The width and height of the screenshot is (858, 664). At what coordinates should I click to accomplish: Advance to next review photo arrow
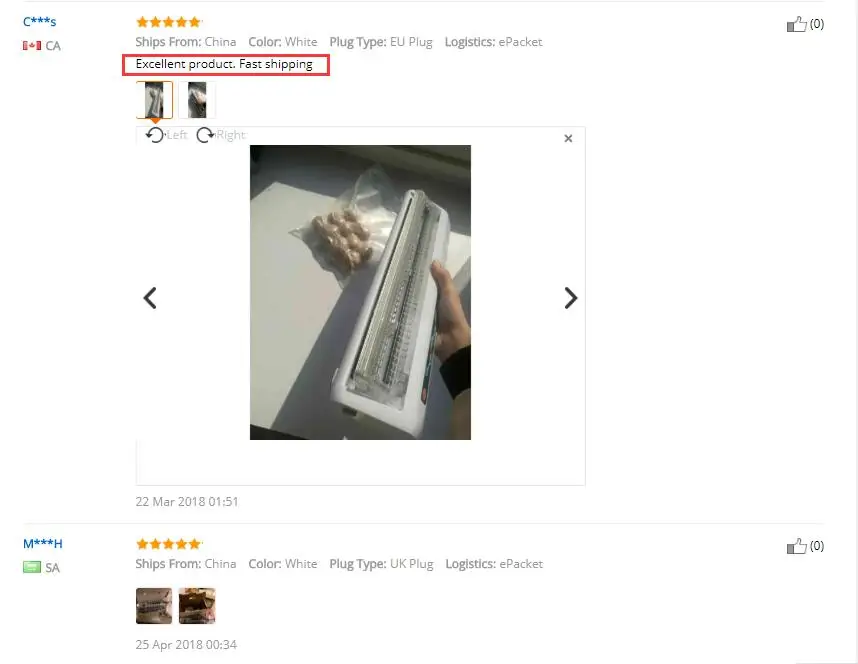click(571, 298)
